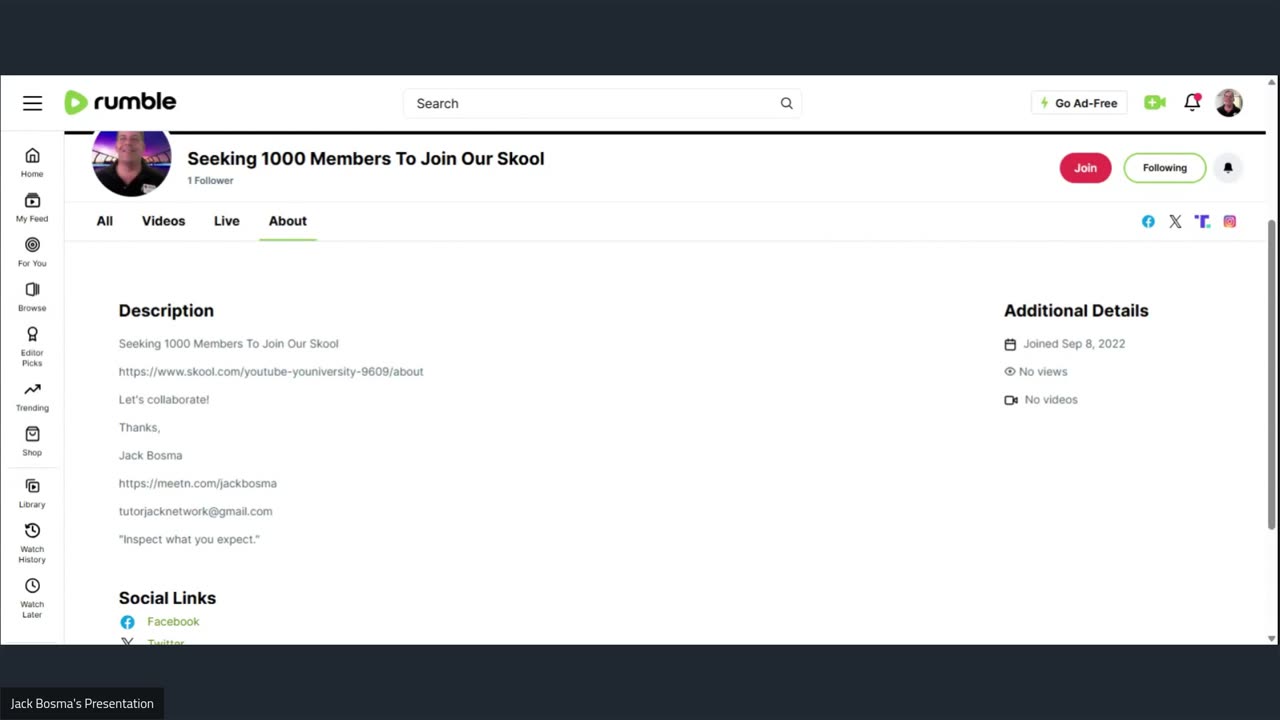Click the Truth Social icon beside the tabs
1280x720 pixels.
(1202, 222)
